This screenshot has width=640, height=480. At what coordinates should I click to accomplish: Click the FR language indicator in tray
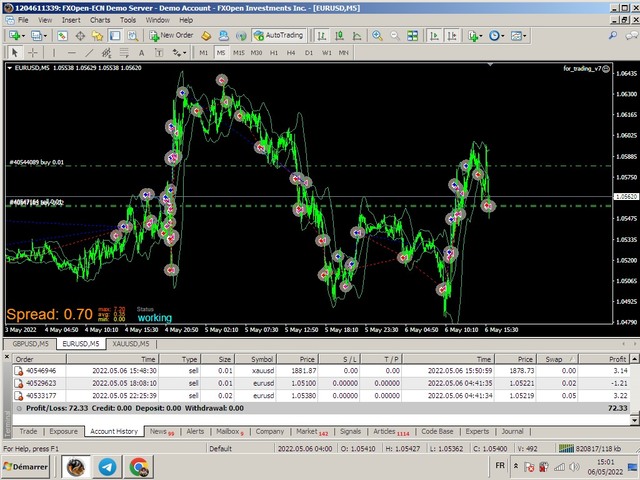click(500, 466)
